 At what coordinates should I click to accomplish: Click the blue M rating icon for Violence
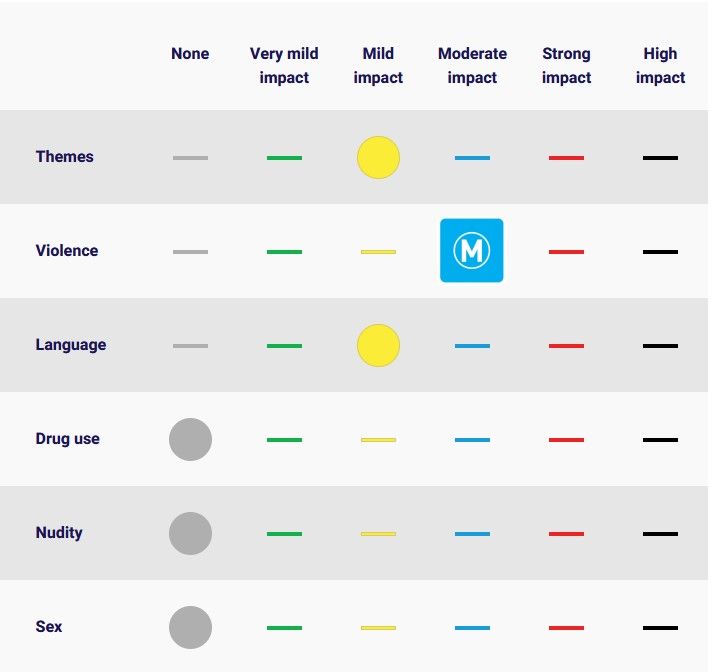(471, 250)
